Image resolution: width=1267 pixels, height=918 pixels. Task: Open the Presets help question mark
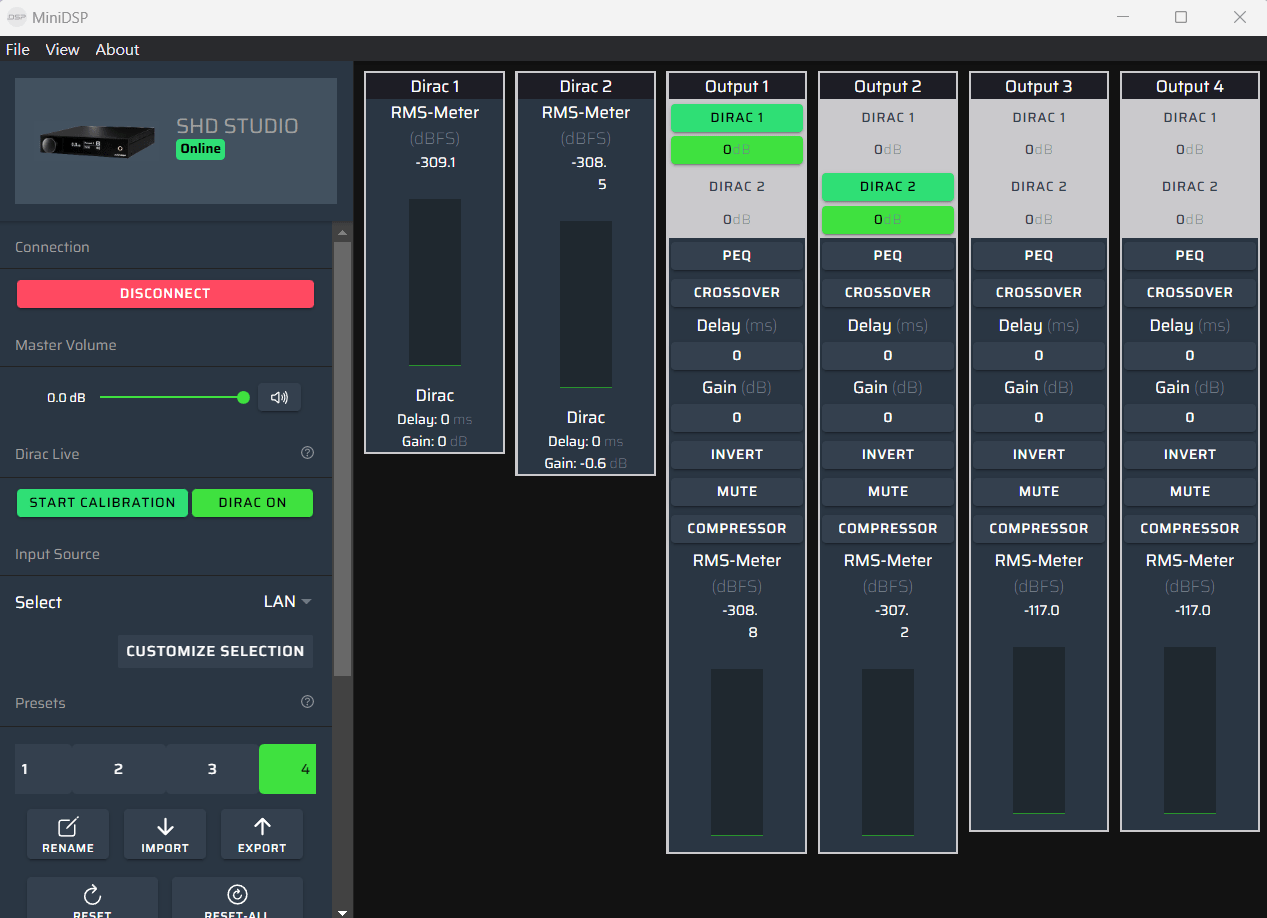[308, 702]
